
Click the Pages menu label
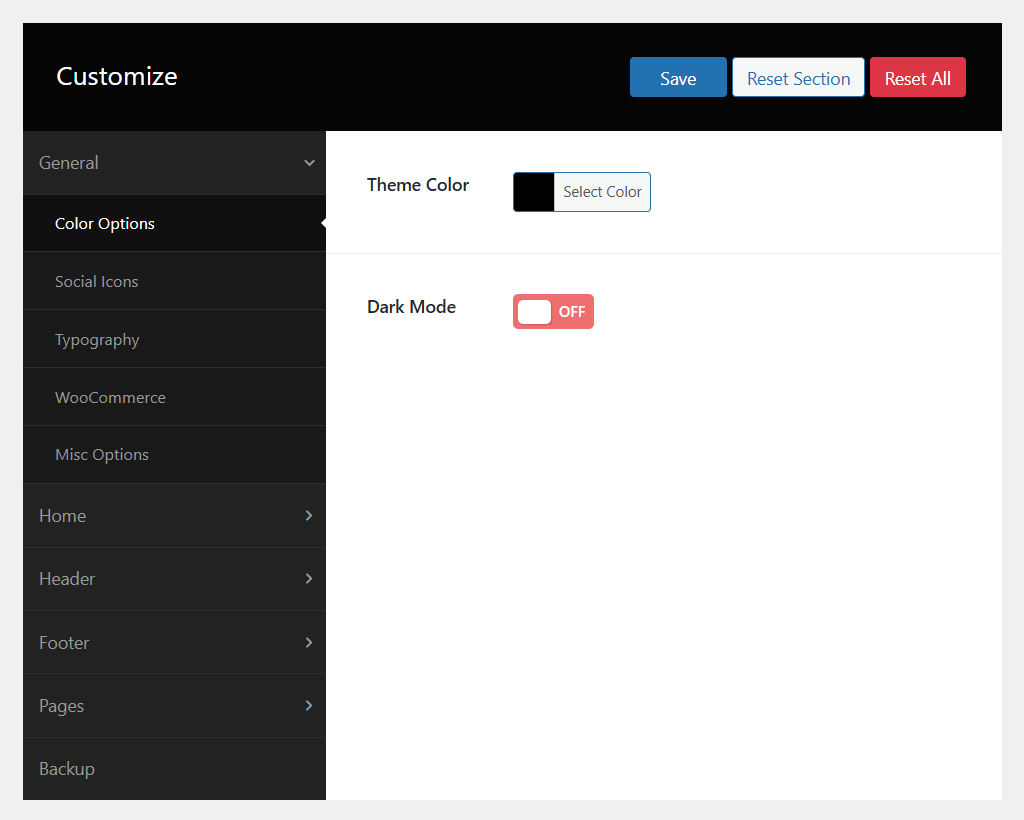point(62,706)
